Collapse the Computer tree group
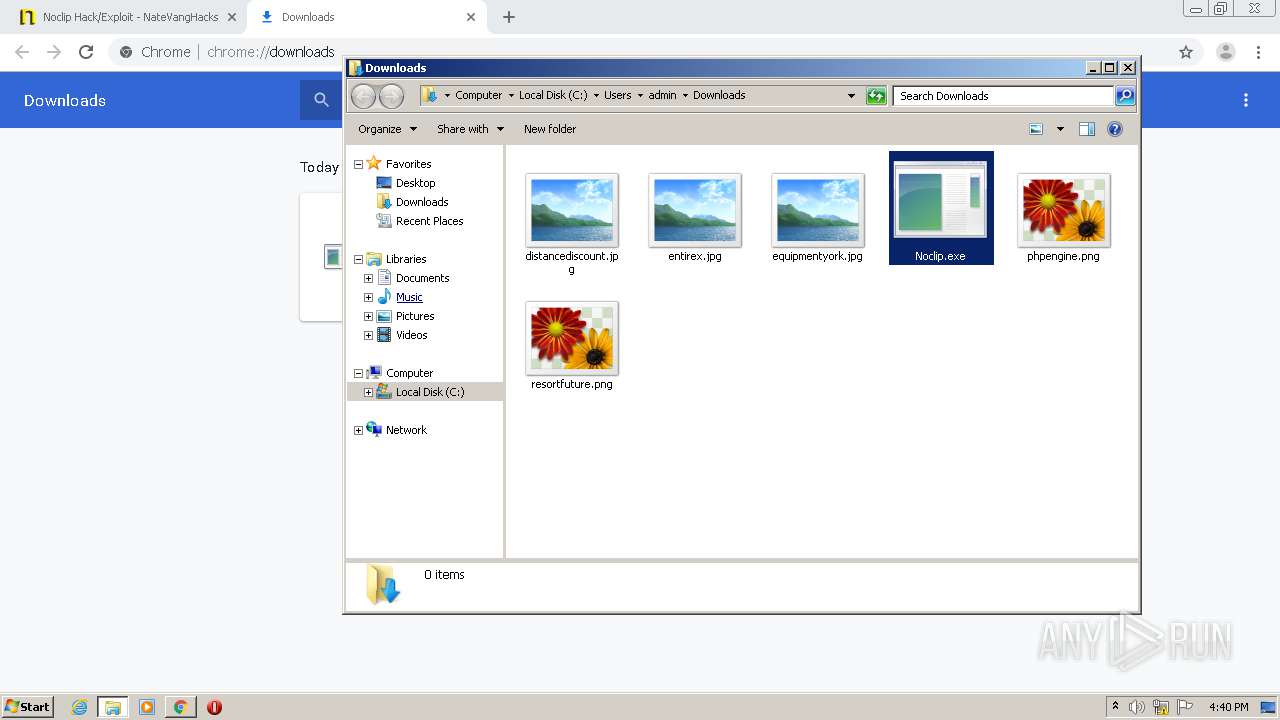The image size is (1280, 720). [x=358, y=373]
